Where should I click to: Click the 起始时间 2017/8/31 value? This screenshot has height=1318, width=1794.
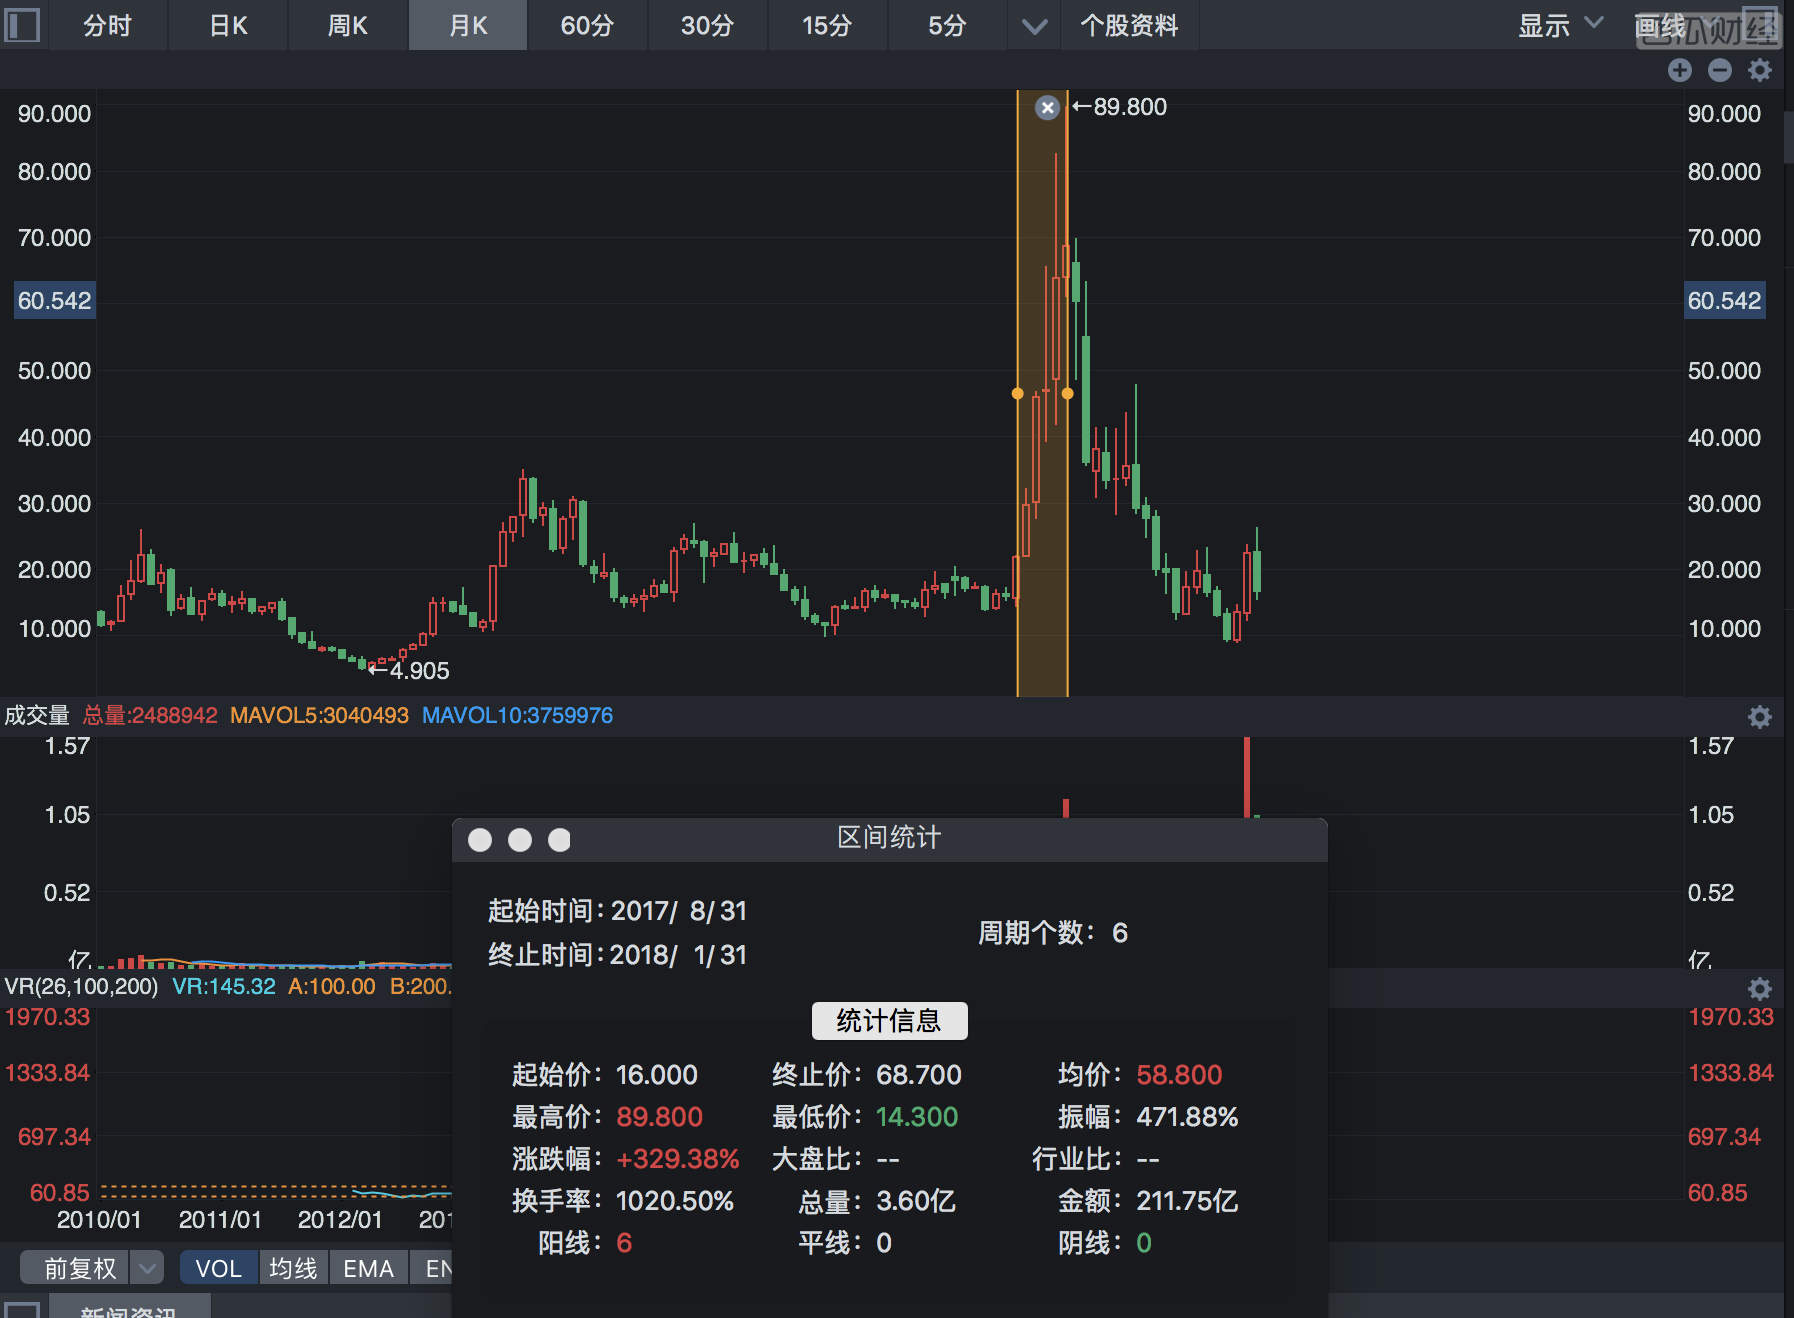[679, 911]
